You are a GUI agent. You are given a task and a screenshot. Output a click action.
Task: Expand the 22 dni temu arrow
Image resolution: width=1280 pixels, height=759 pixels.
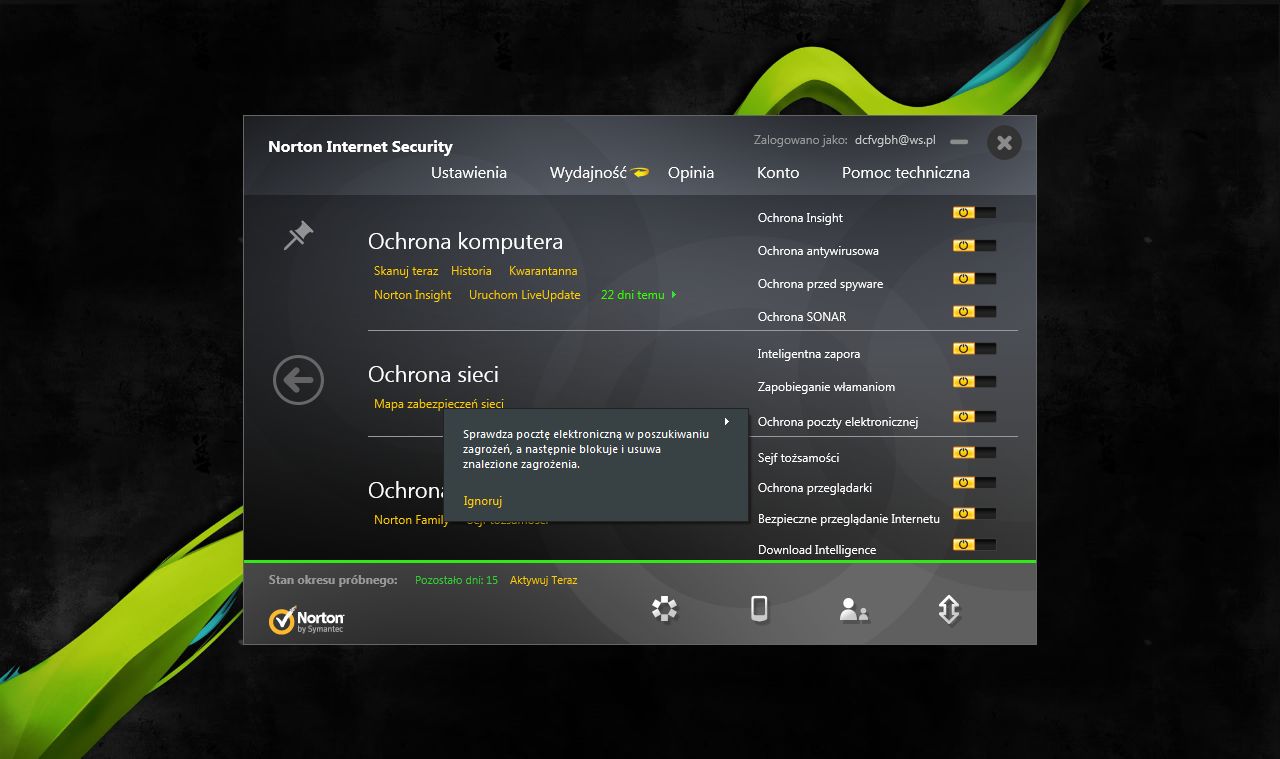click(674, 295)
